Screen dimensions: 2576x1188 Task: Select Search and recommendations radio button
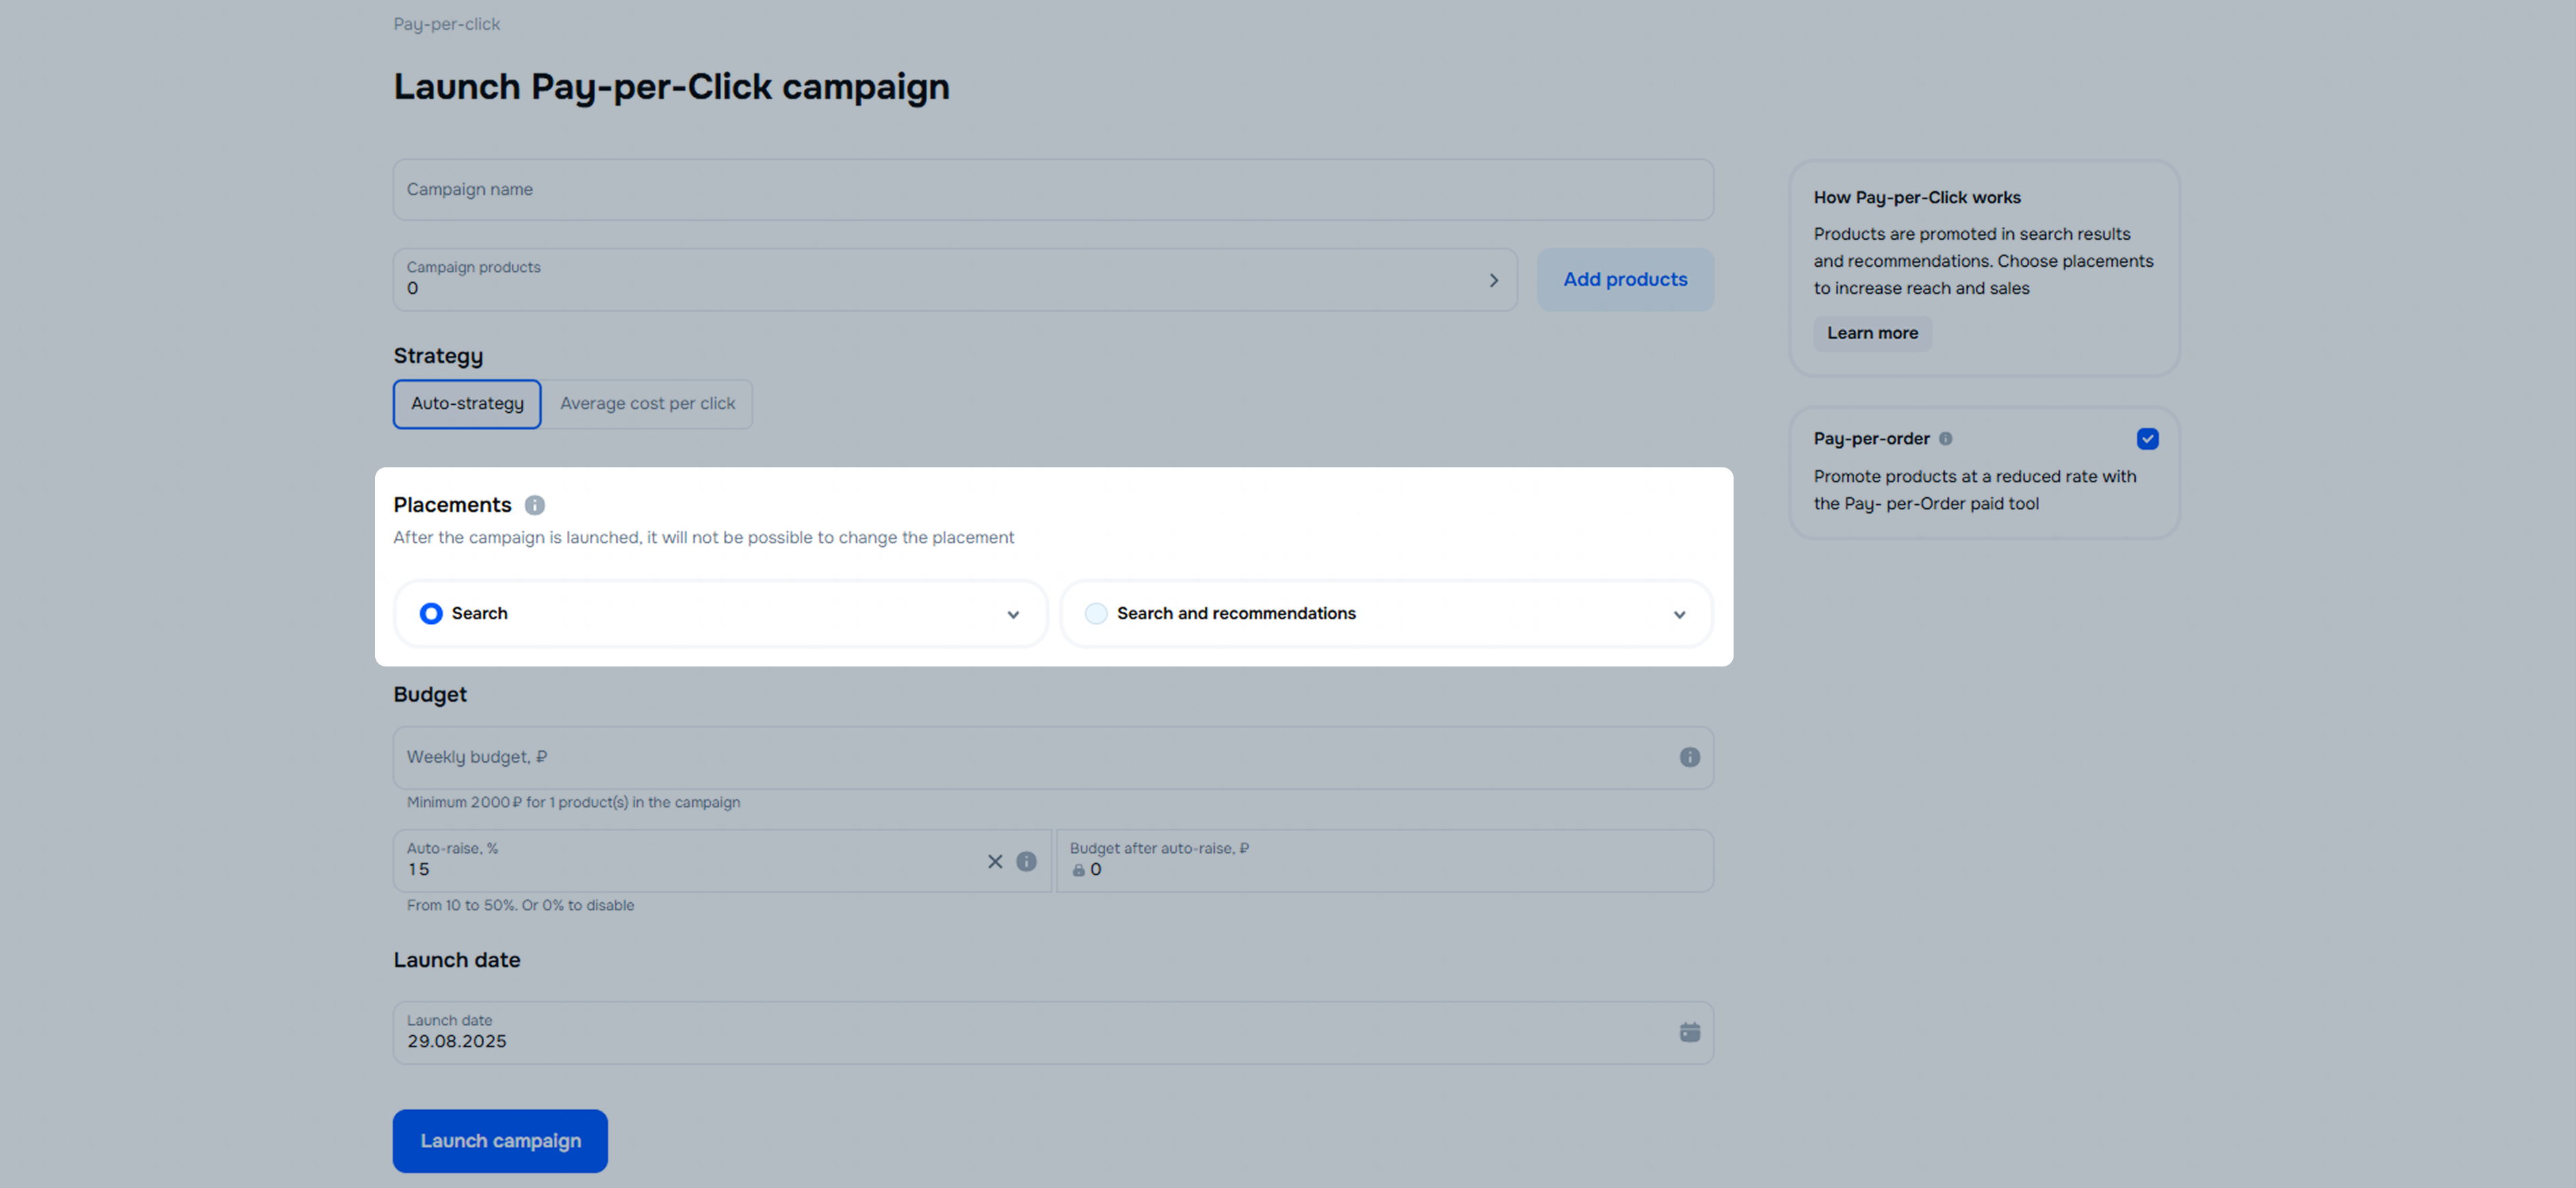(x=1096, y=613)
